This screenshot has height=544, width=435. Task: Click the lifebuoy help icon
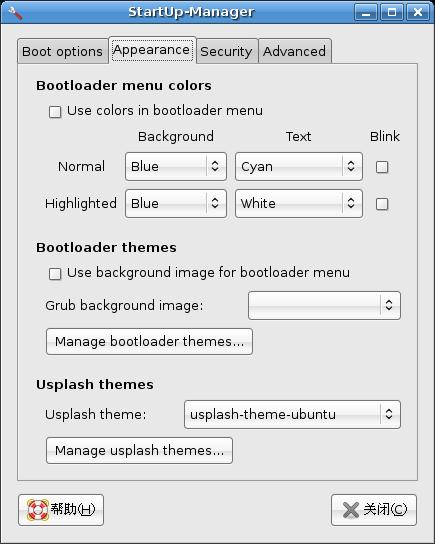tap(38, 510)
